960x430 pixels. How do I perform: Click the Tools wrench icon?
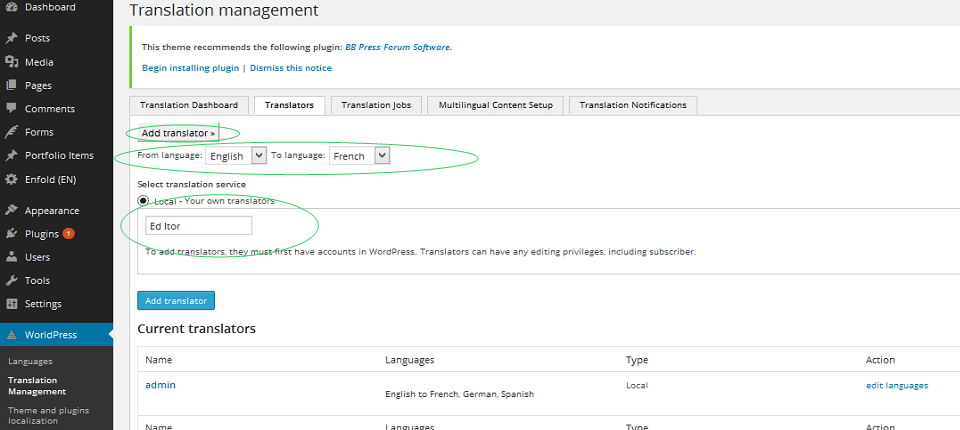point(11,280)
